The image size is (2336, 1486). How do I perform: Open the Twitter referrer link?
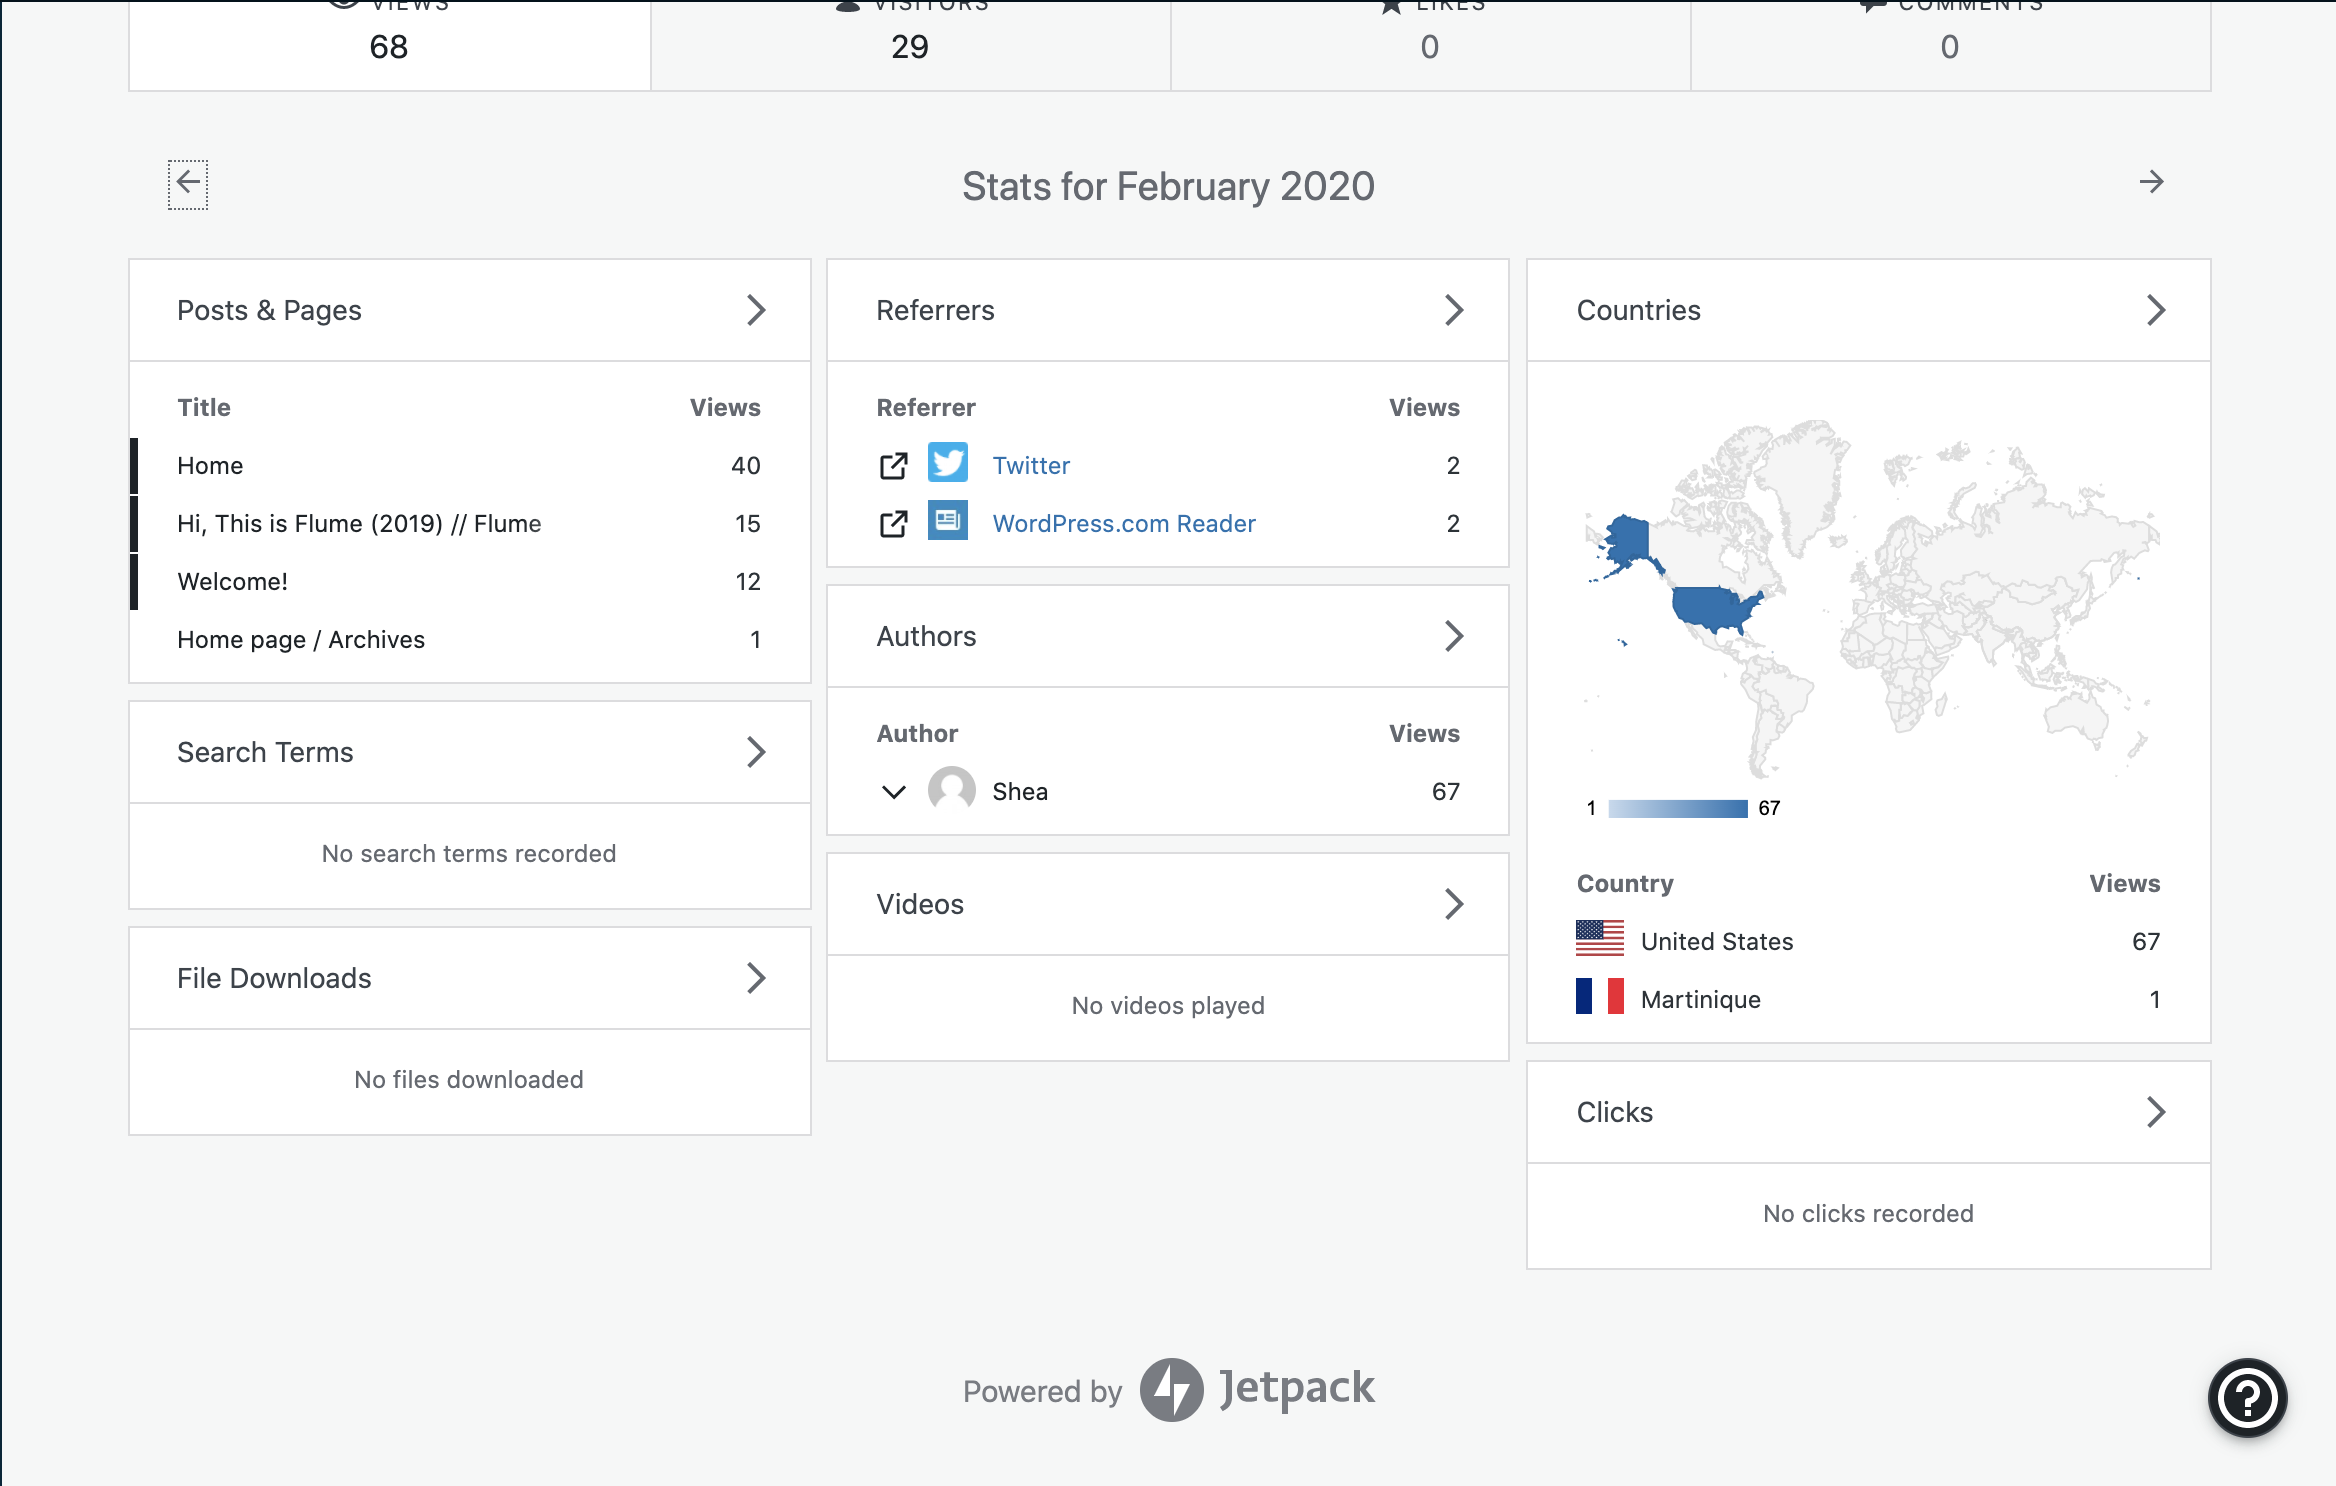[1031, 466]
